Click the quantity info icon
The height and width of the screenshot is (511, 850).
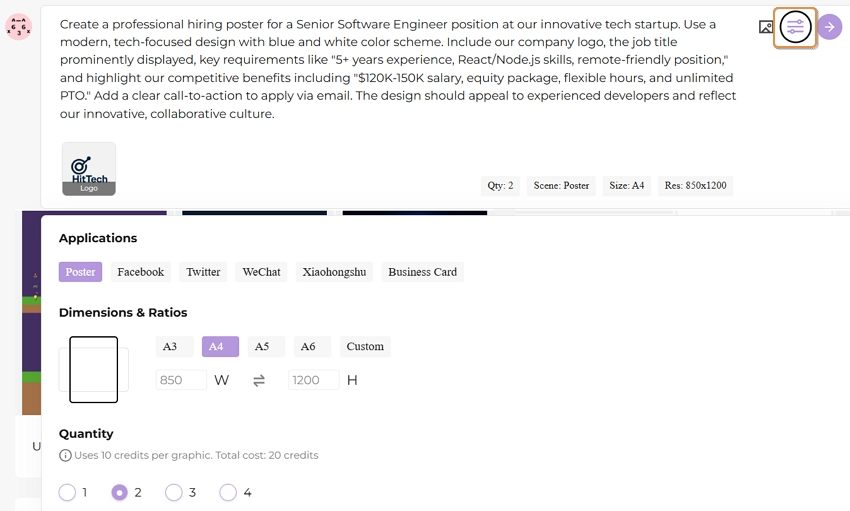pyautogui.click(x=65, y=455)
